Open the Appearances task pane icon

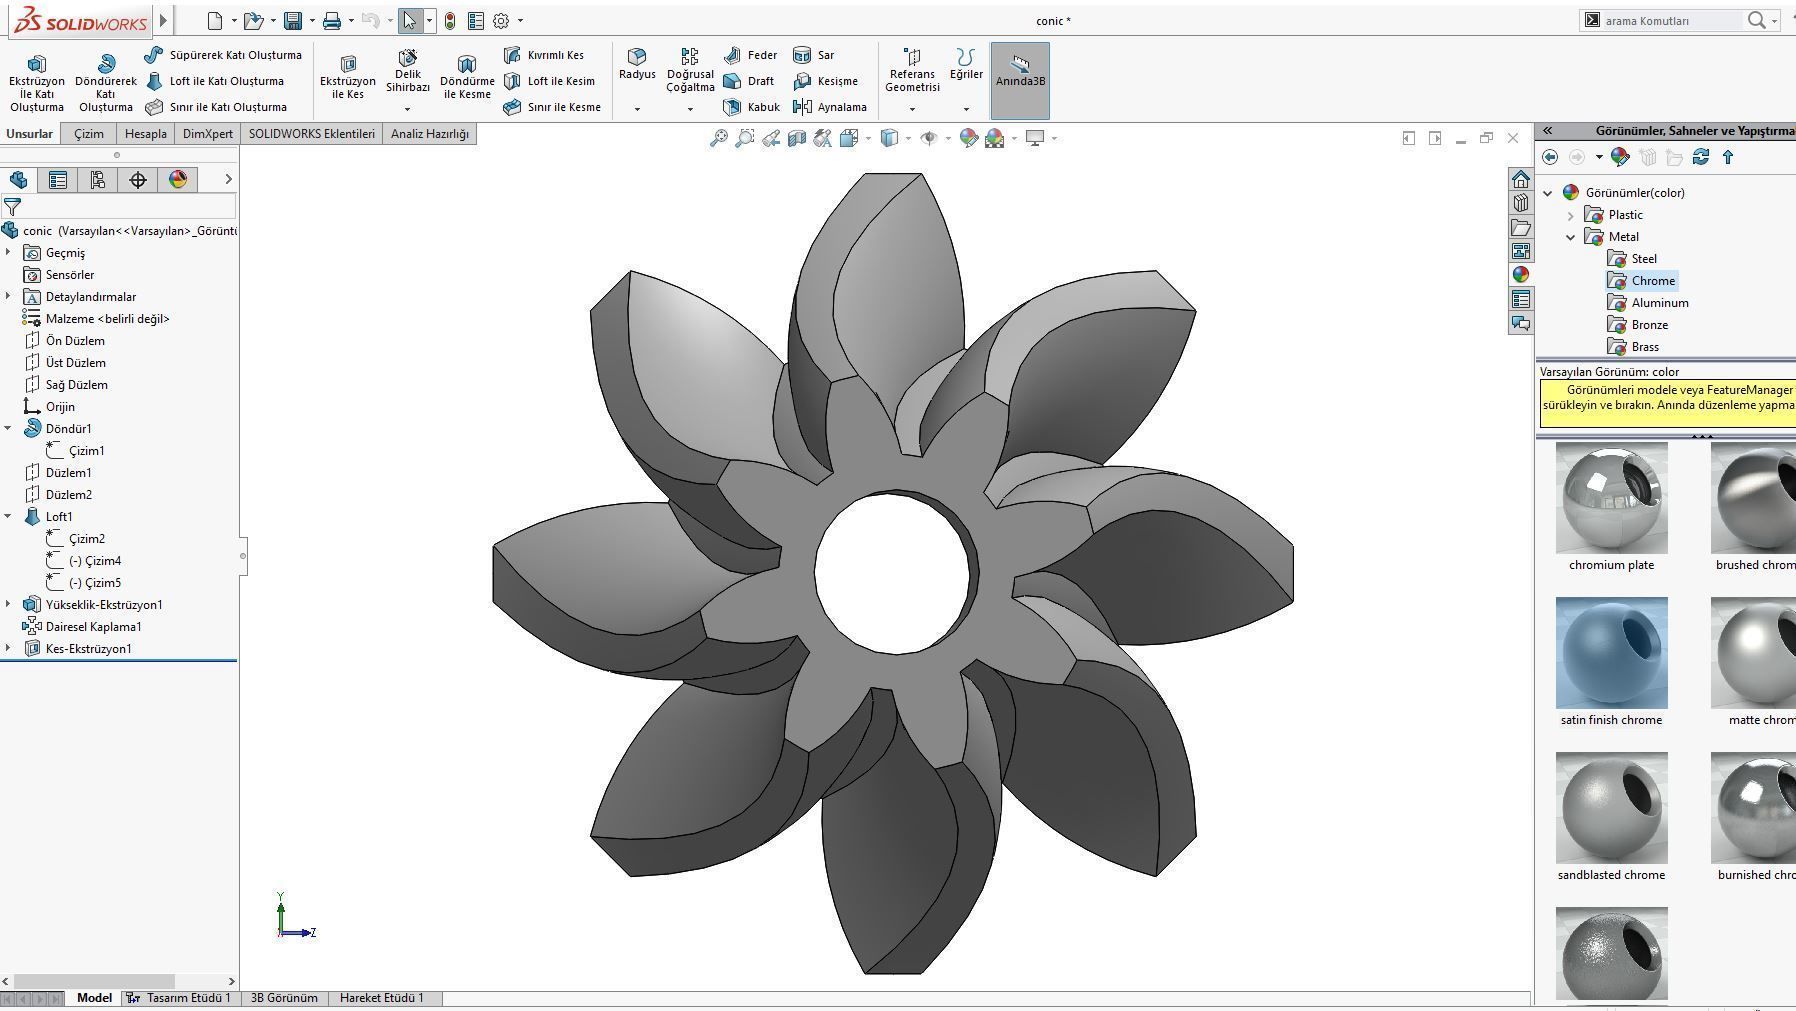pyautogui.click(x=1521, y=275)
